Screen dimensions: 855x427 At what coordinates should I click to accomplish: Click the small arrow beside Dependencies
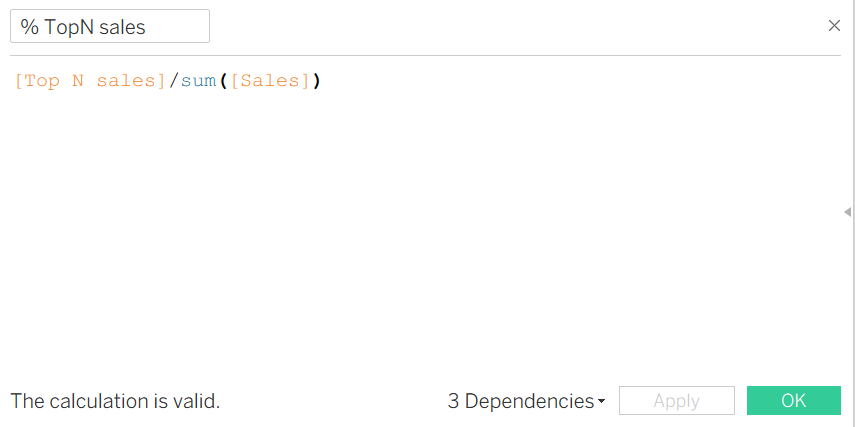pyautogui.click(x=602, y=402)
